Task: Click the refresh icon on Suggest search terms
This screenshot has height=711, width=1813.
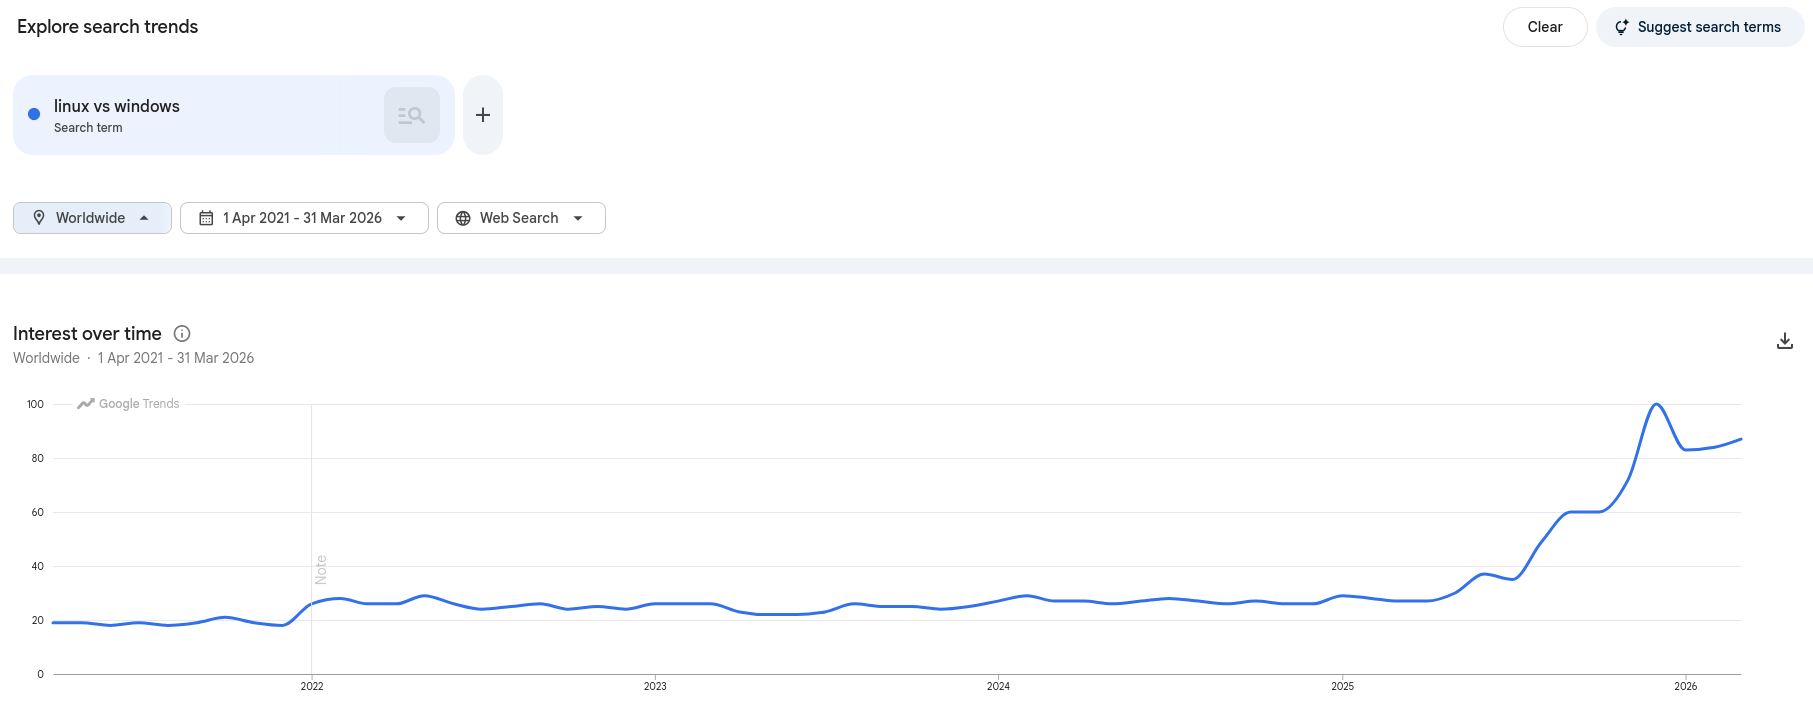Action: [x=1621, y=27]
